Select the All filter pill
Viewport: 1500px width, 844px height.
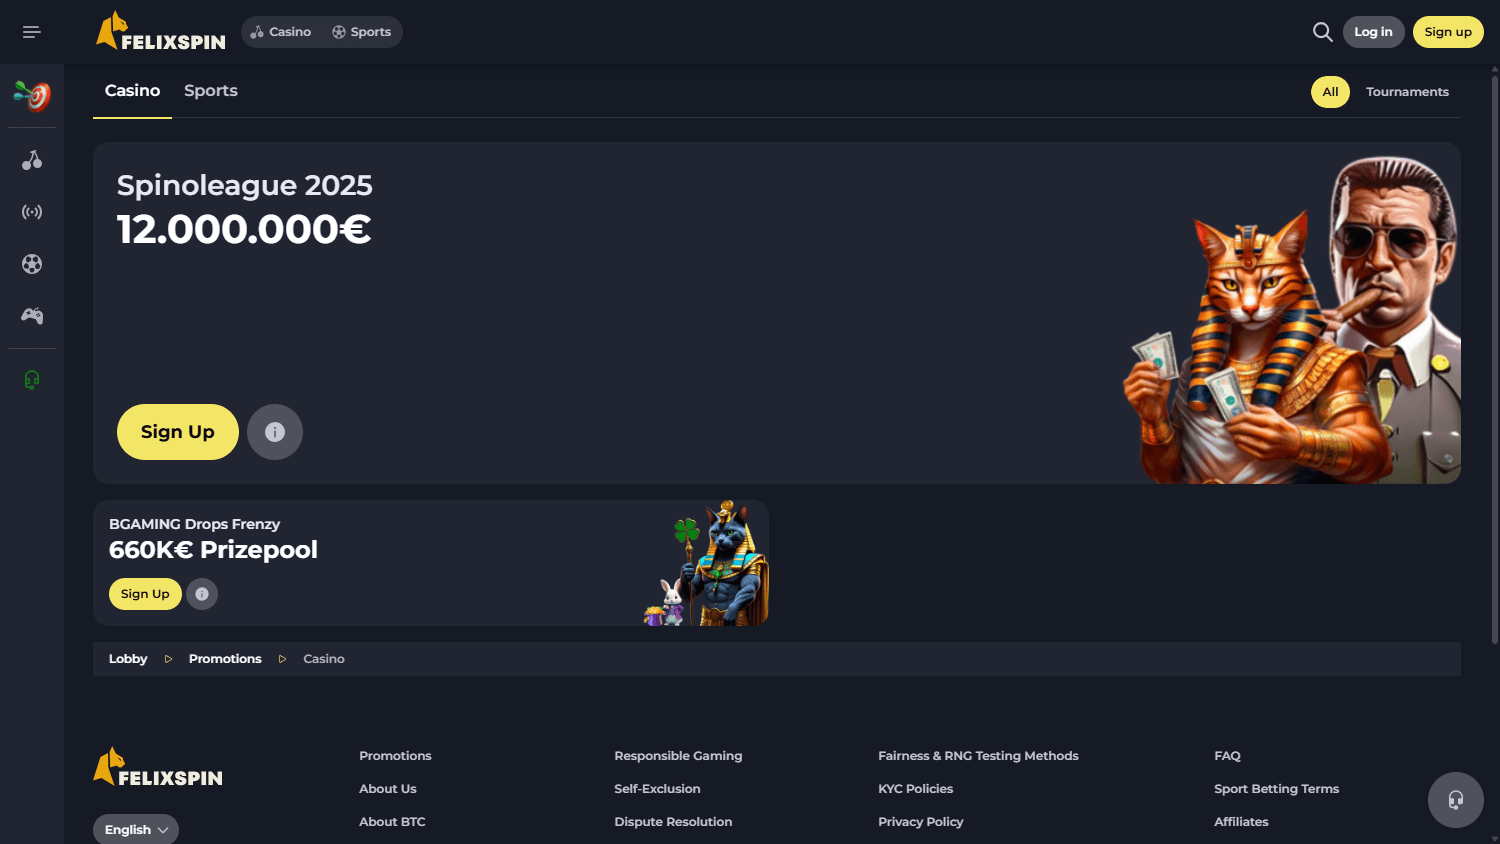[x=1330, y=92]
